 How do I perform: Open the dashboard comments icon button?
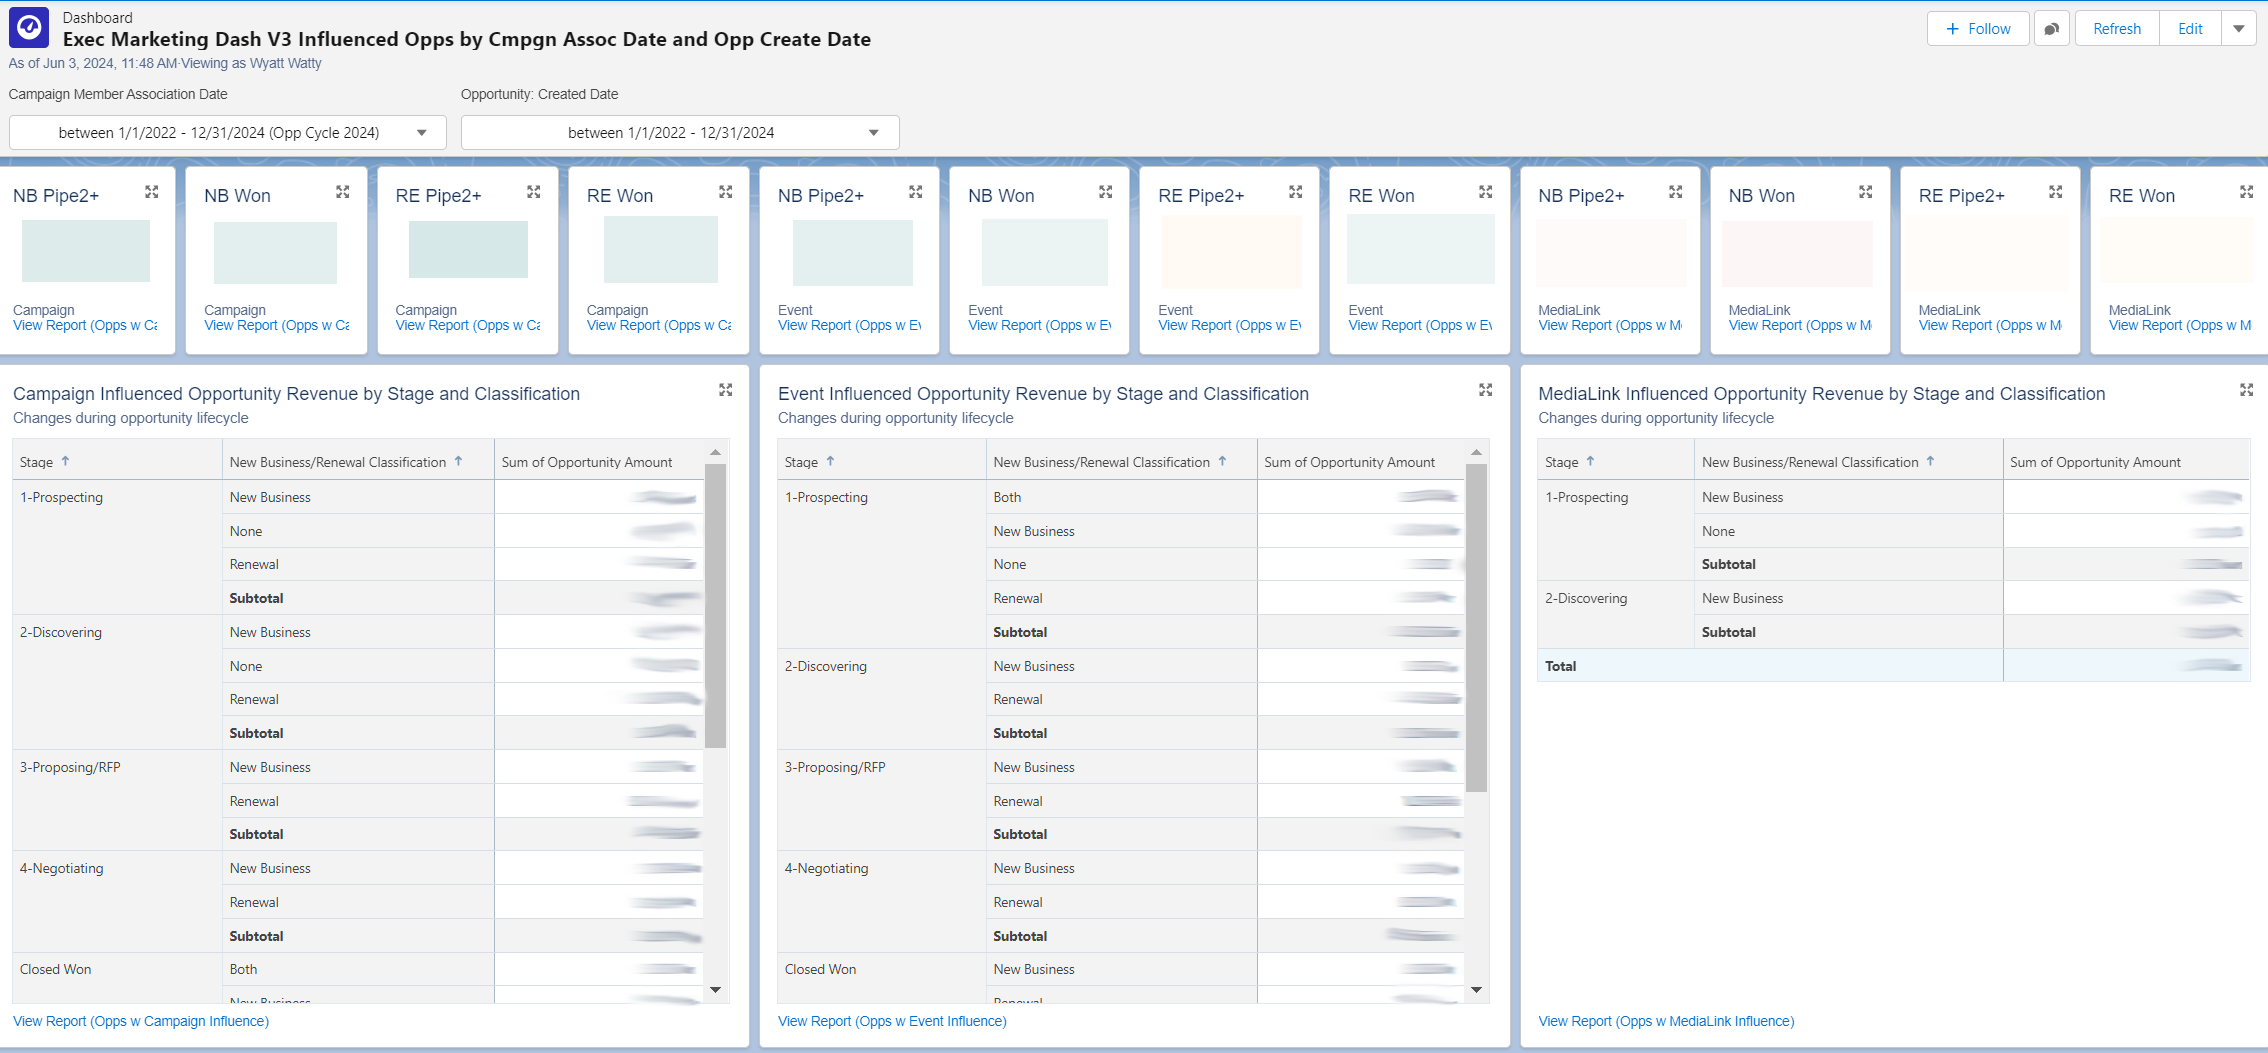coord(2052,29)
